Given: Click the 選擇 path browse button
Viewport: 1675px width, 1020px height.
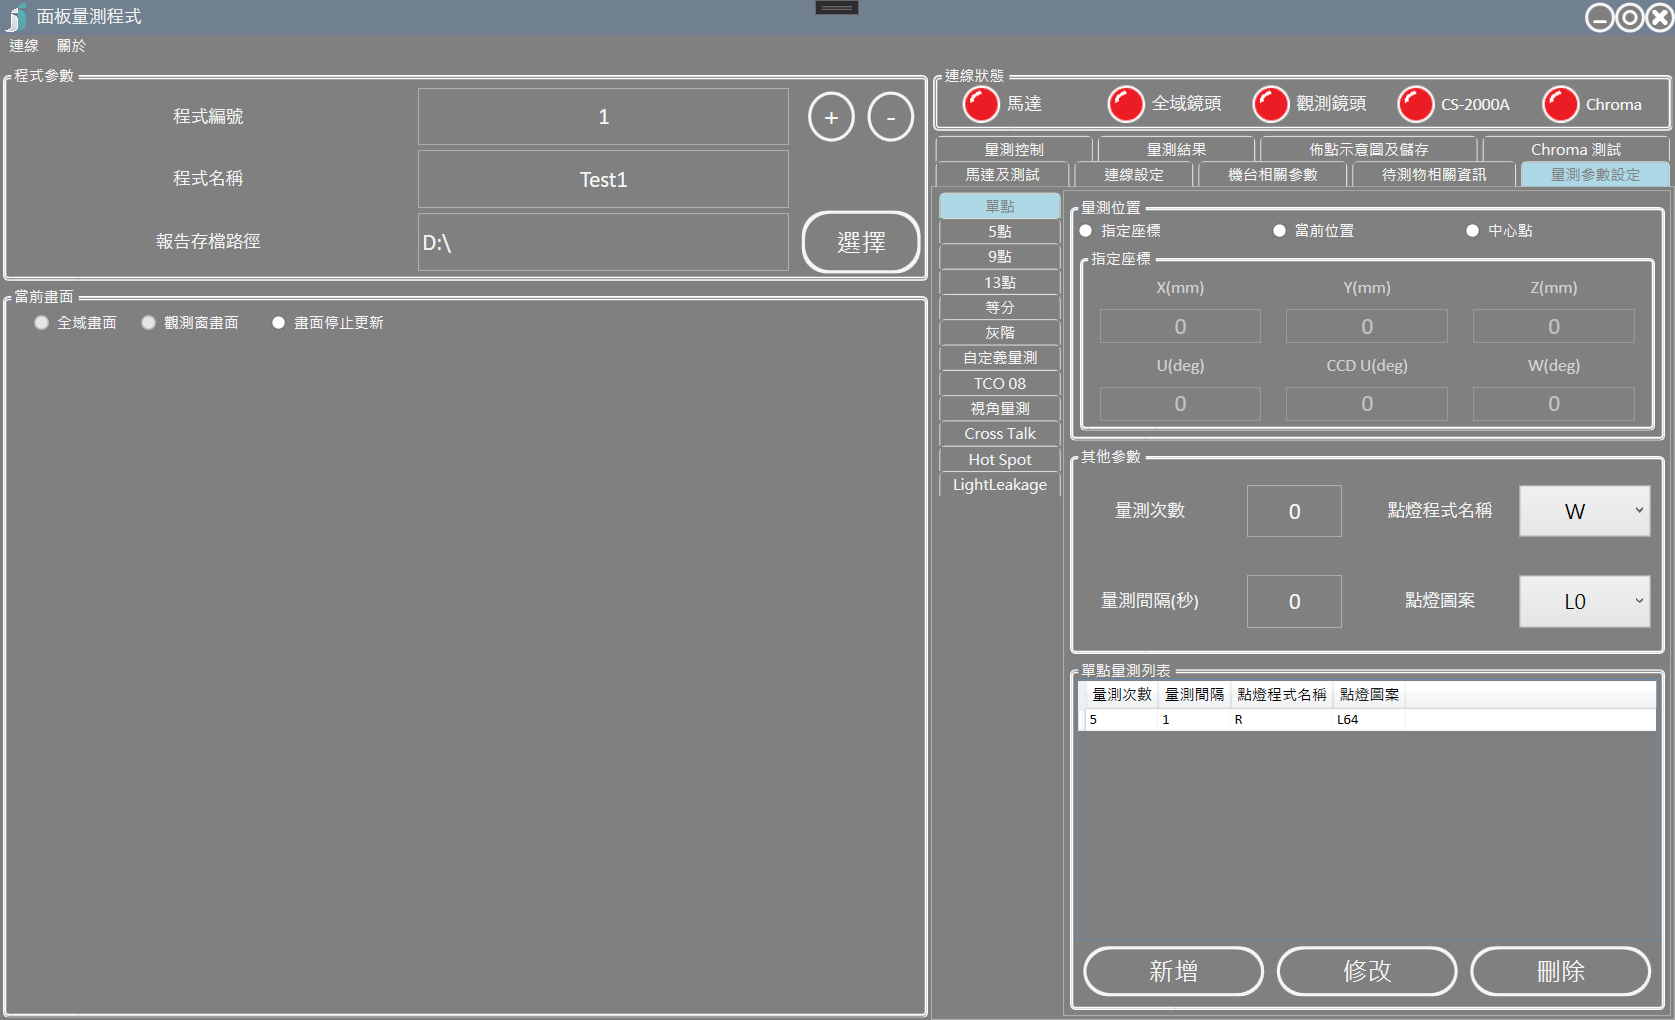Looking at the screenshot, I should click(x=861, y=242).
